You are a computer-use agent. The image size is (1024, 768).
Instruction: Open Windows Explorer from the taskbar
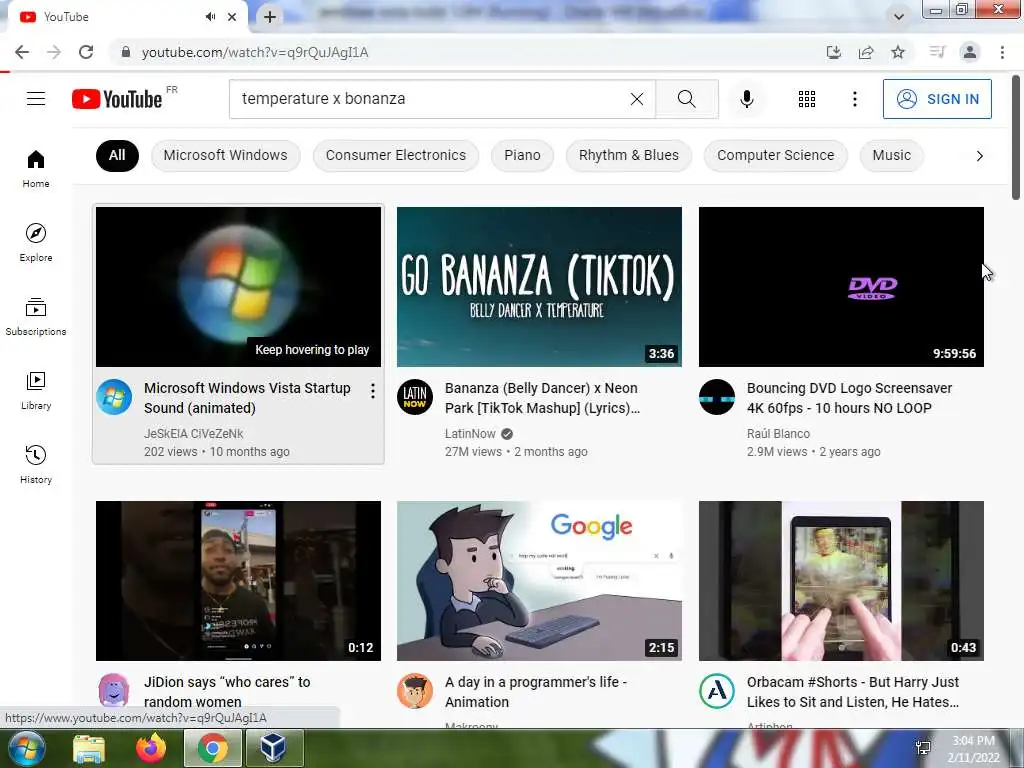88,748
